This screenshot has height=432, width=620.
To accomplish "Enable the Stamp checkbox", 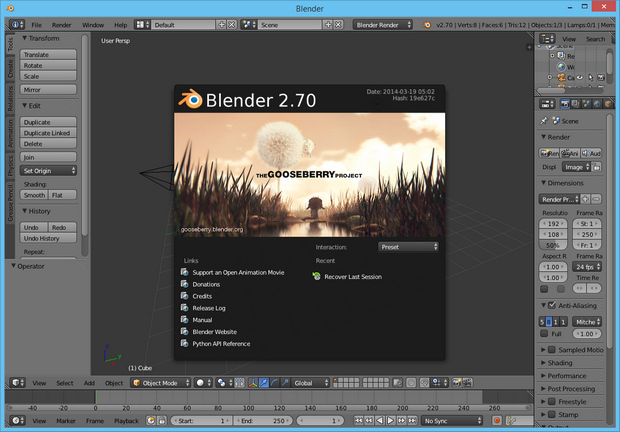I will point(552,415).
